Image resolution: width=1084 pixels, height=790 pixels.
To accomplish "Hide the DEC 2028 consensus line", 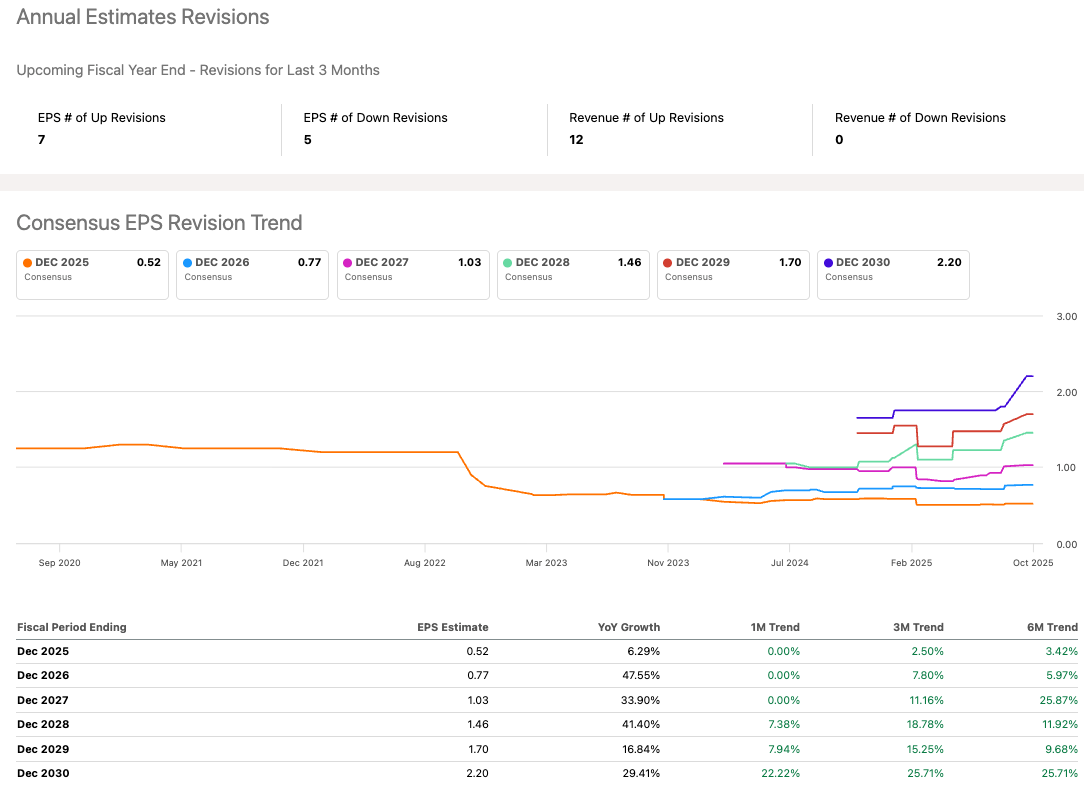I will point(572,274).
